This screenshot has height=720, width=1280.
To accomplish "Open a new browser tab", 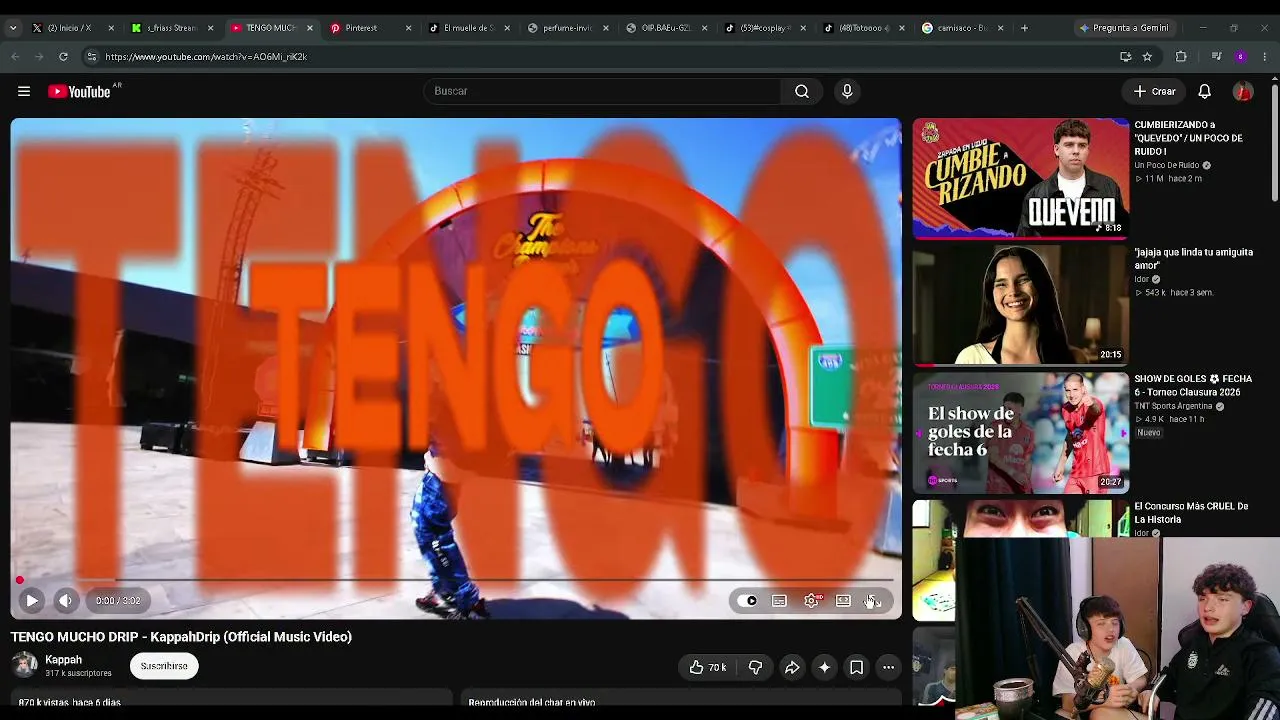I will (x=1024, y=28).
